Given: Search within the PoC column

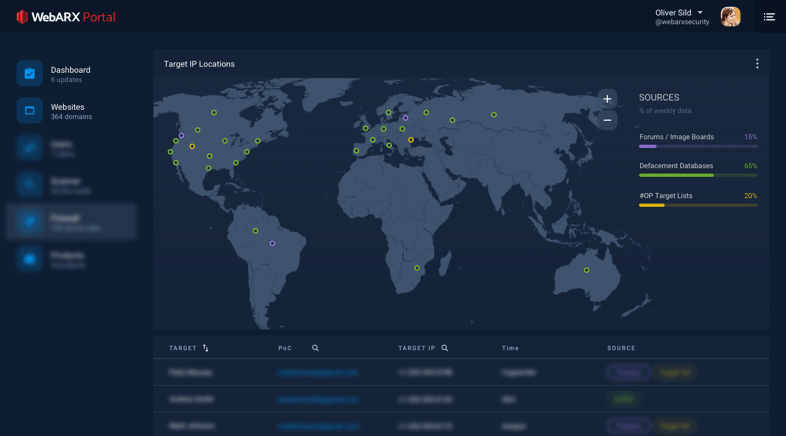Looking at the screenshot, I should 315,348.
